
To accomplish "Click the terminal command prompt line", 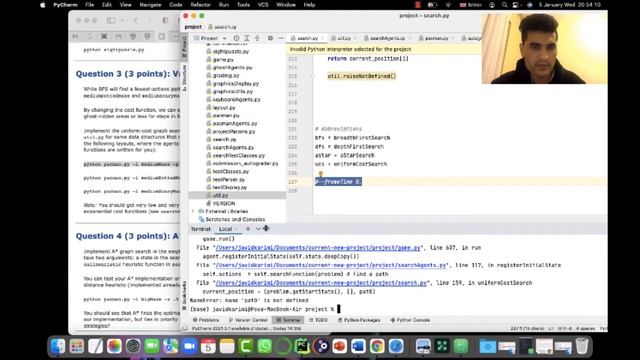I will pos(264,309).
